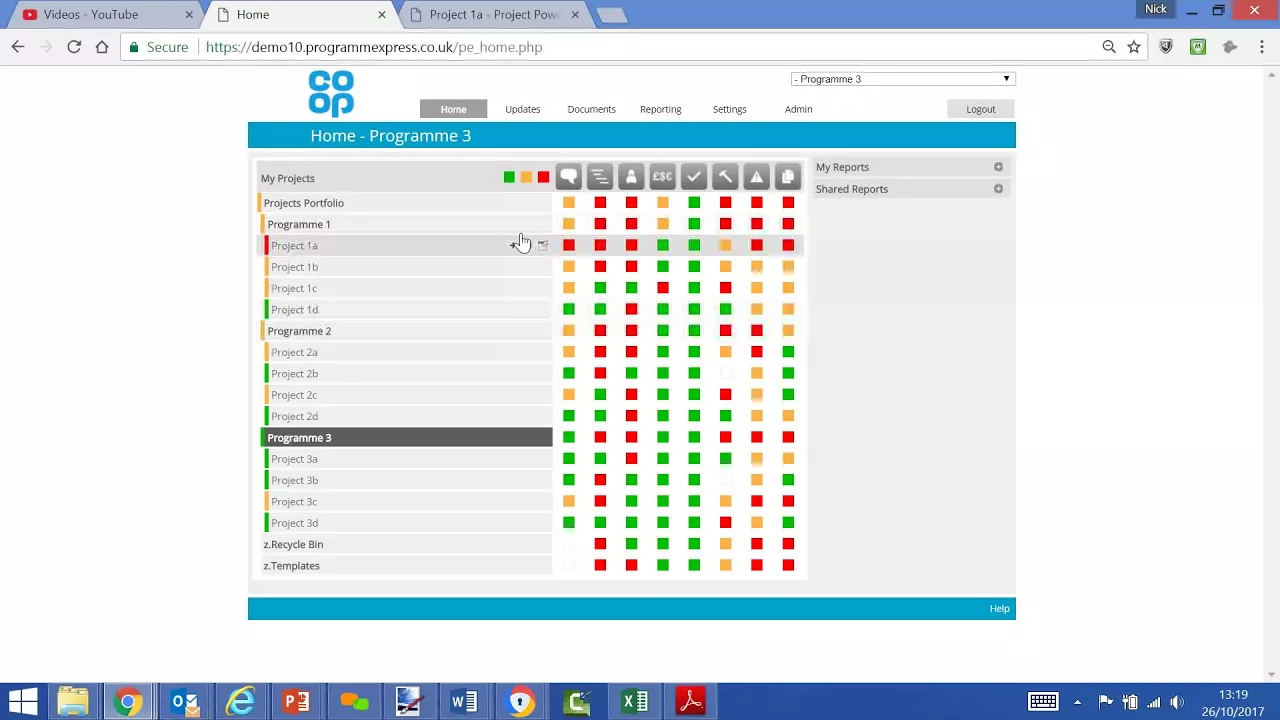Screen dimensions: 1280x720
Task: Open the Home menu item
Action: (x=453, y=109)
